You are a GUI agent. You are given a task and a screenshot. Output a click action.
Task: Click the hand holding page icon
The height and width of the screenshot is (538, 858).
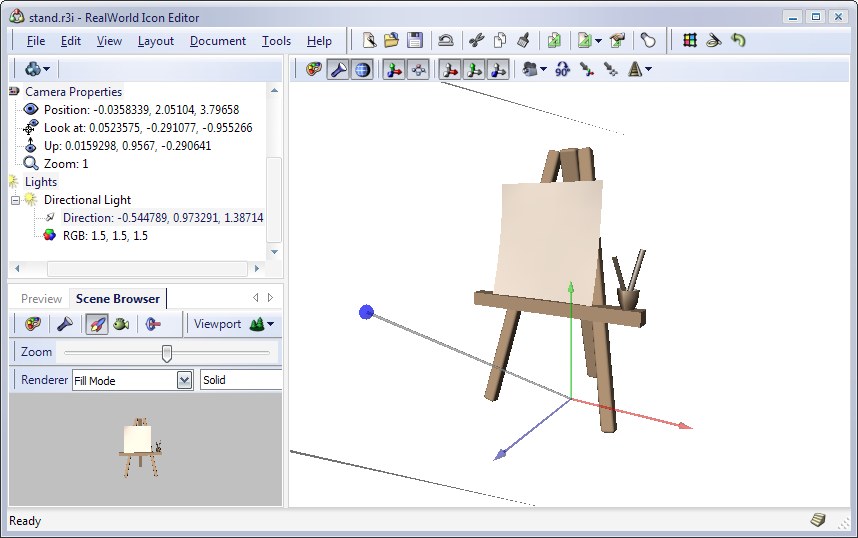pos(617,41)
